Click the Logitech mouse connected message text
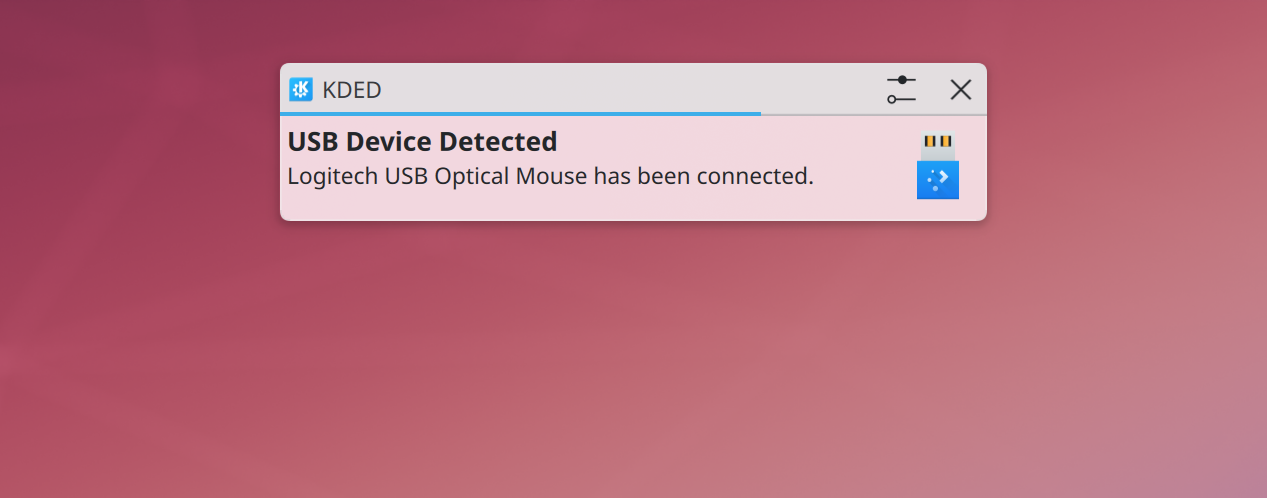Image resolution: width=1267 pixels, height=498 pixels. tap(550, 177)
